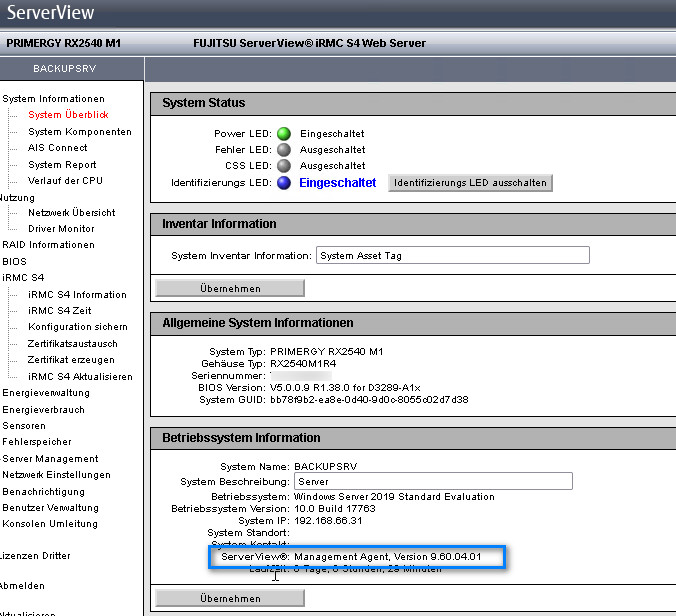Open Benachrichtigung section
The image size is (676, 616).
coord(44,492)
